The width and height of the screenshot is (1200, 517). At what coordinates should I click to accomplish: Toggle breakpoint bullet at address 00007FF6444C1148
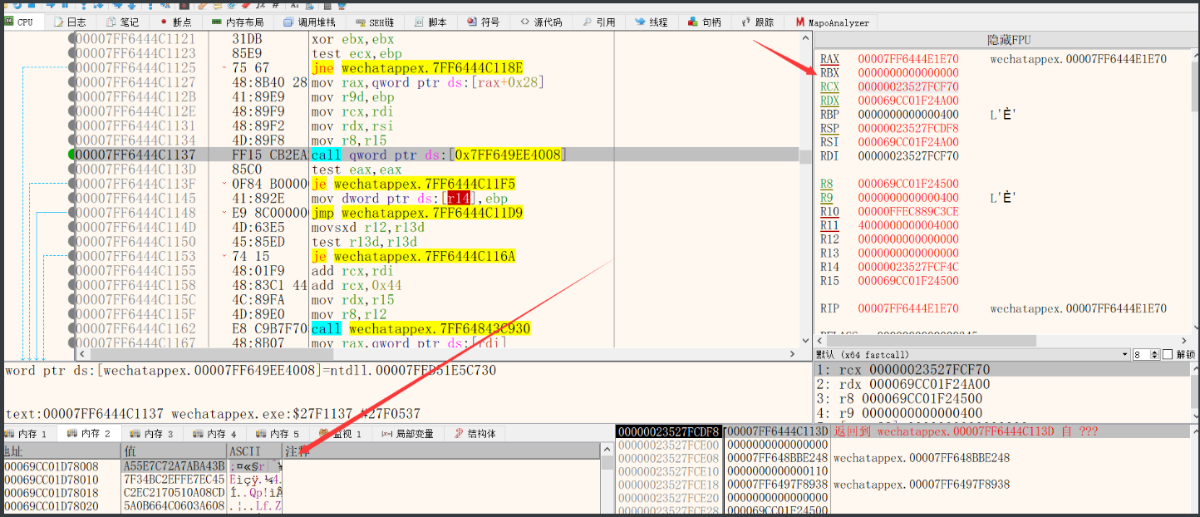tap(72, 213)
